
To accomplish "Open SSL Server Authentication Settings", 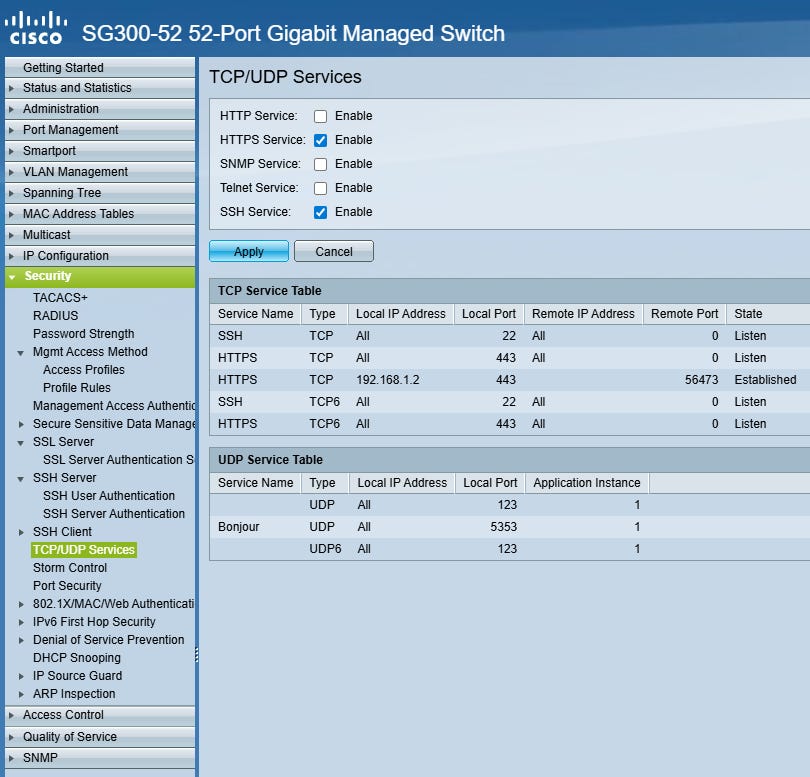I will [118, 460].
